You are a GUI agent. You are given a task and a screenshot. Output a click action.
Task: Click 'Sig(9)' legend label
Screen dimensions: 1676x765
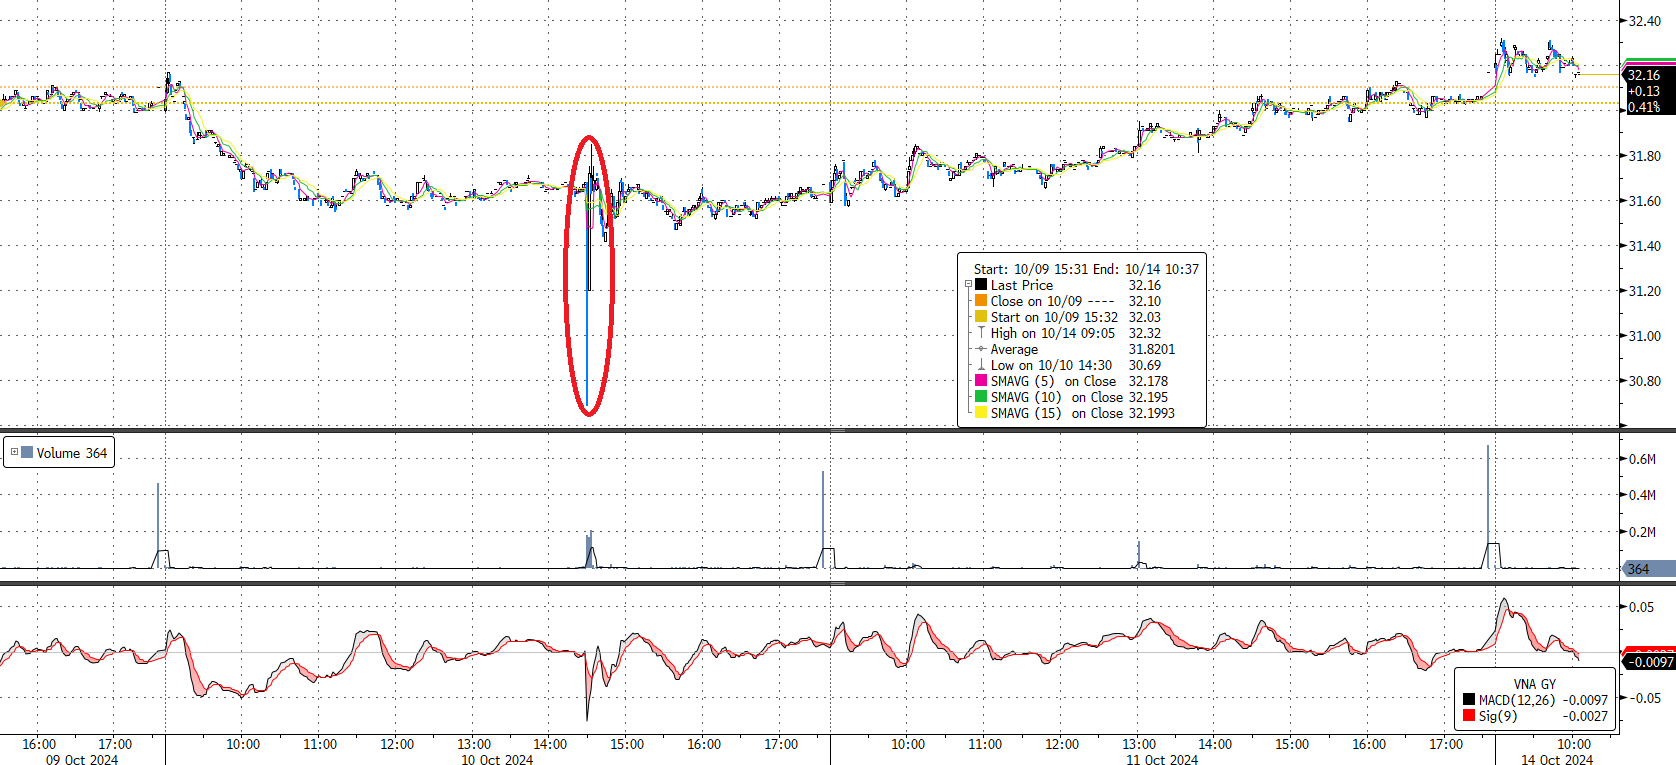(x=1497, y=716)
